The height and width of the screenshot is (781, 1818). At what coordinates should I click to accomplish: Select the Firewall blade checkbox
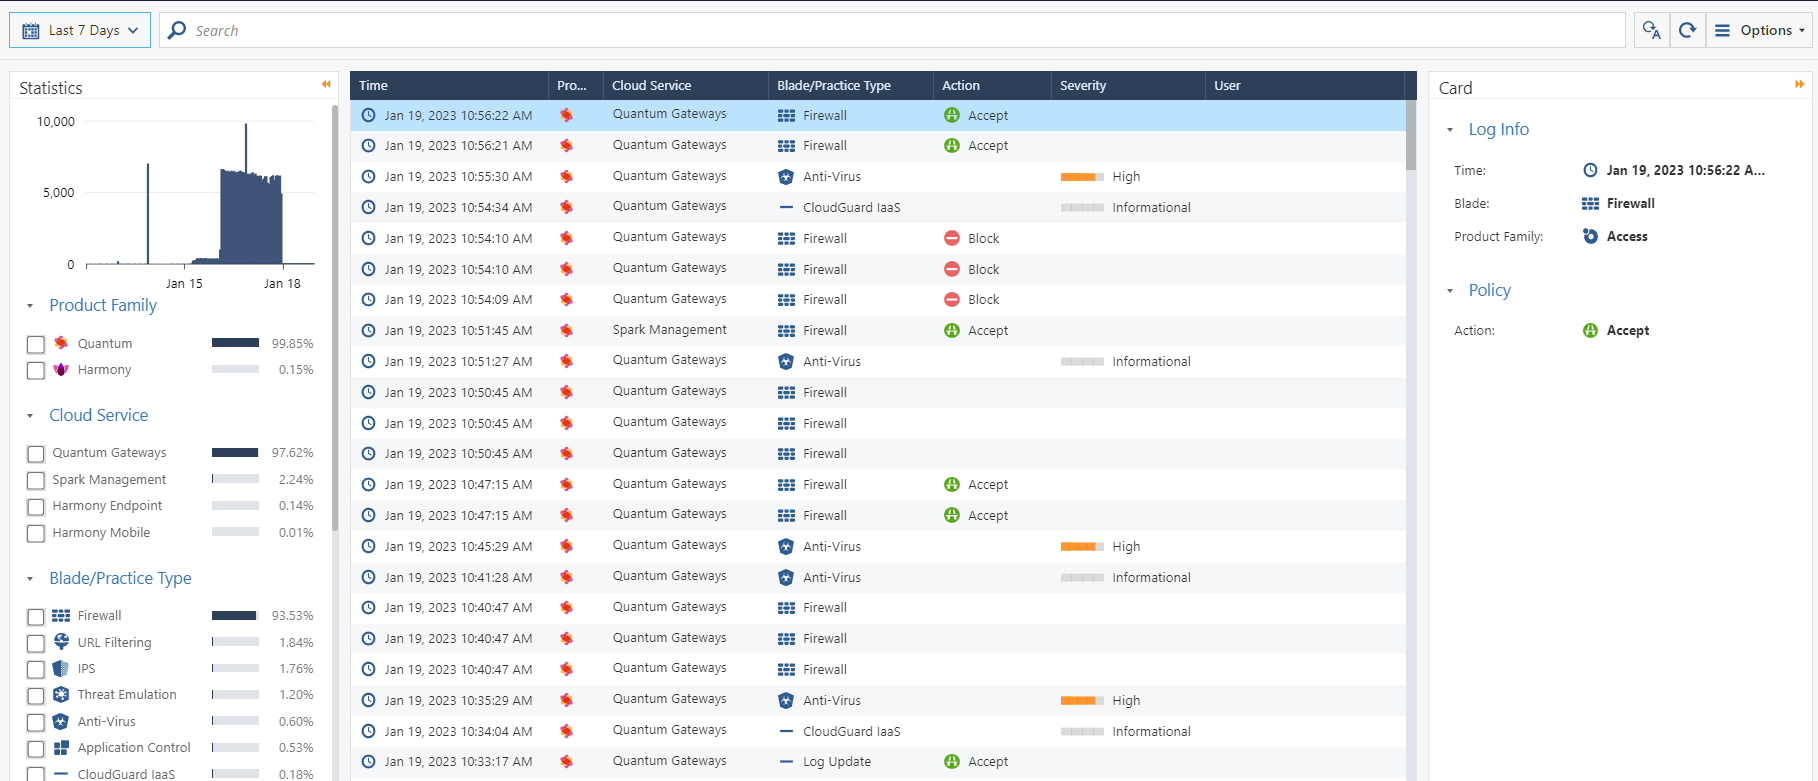[x=36, y=617]
